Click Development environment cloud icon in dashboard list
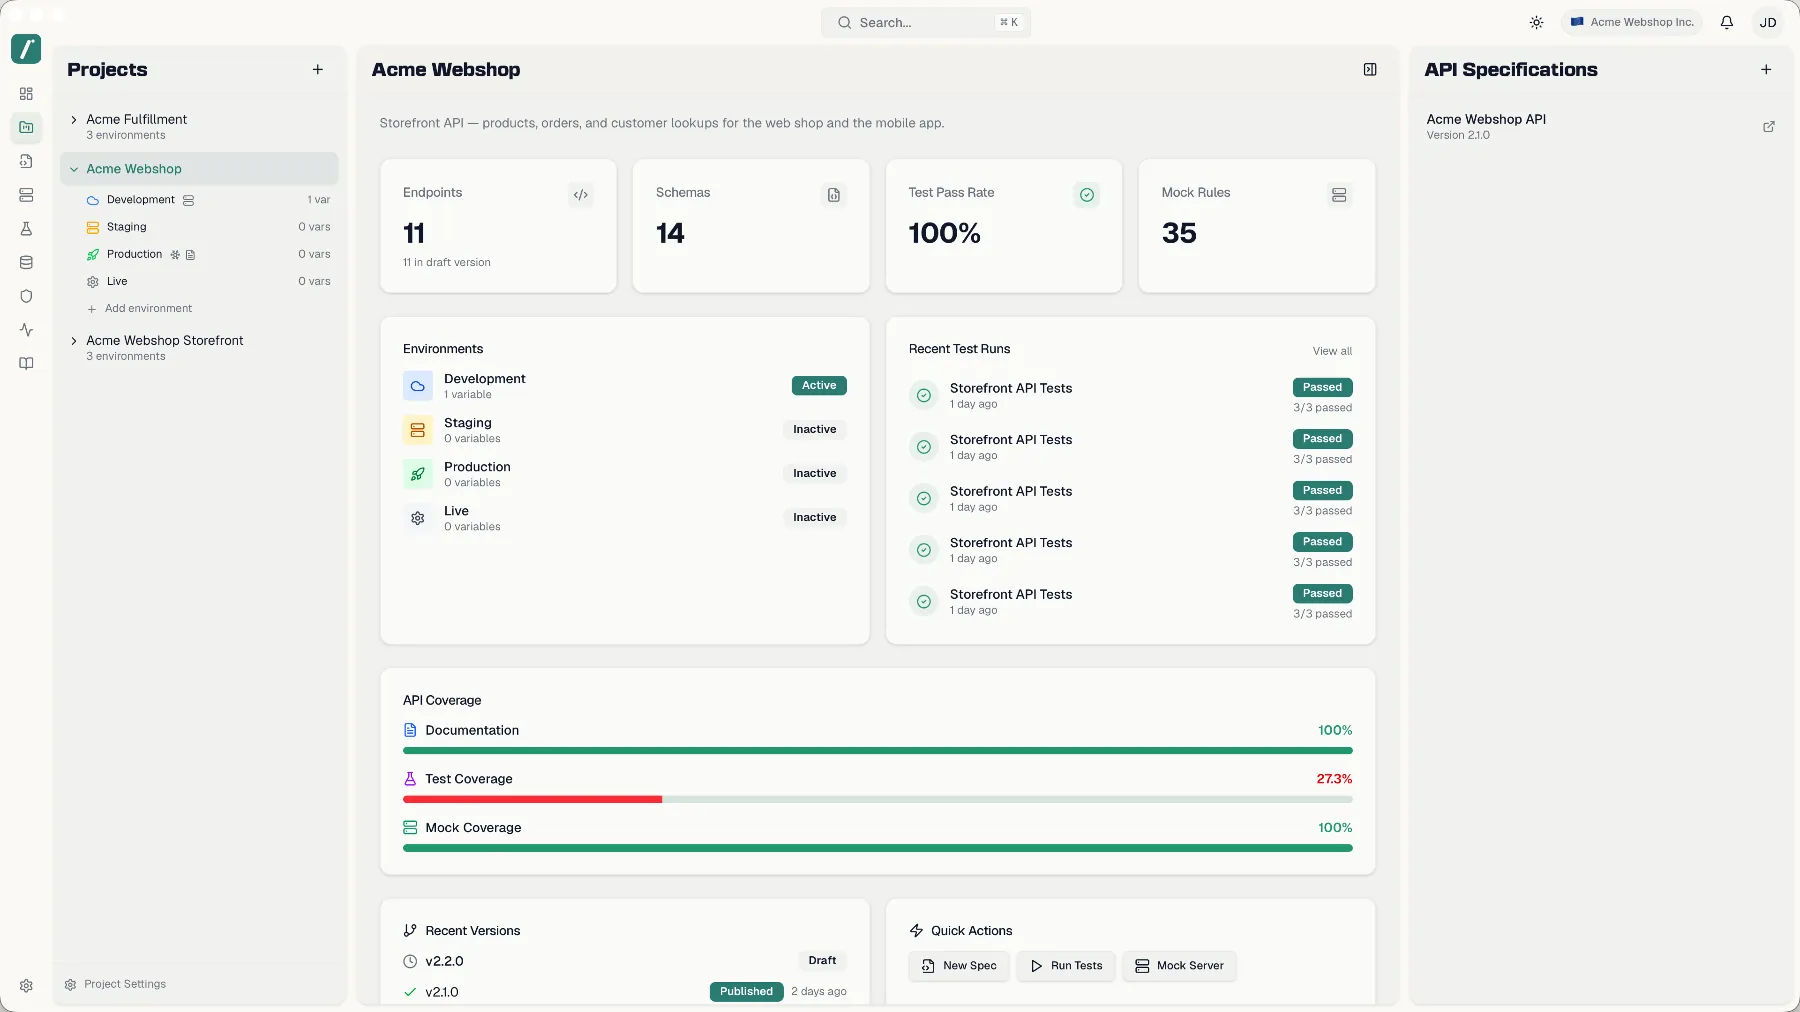Image resolution: width=1800 pixels, height=1012 pixels. [x=418, y=386]
